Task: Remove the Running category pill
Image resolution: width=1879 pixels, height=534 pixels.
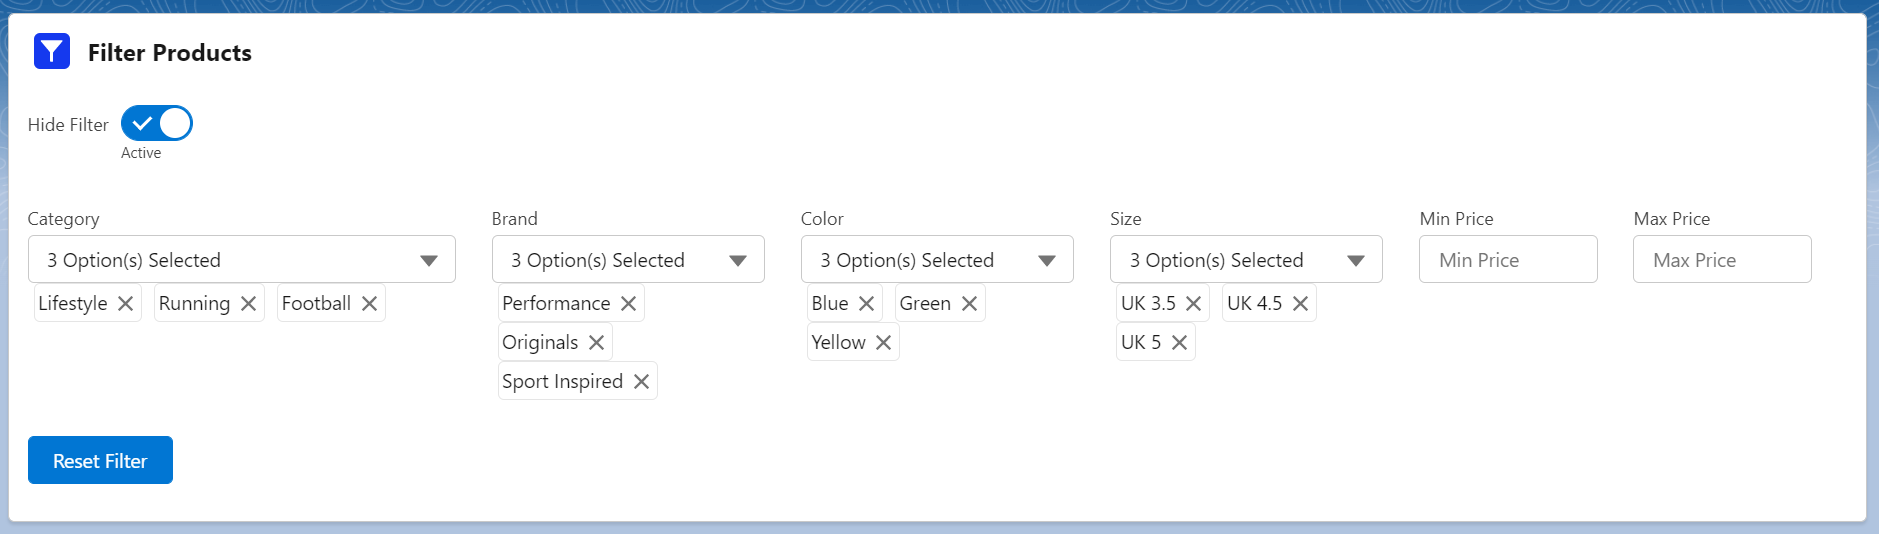Action: tap(248, 303)
